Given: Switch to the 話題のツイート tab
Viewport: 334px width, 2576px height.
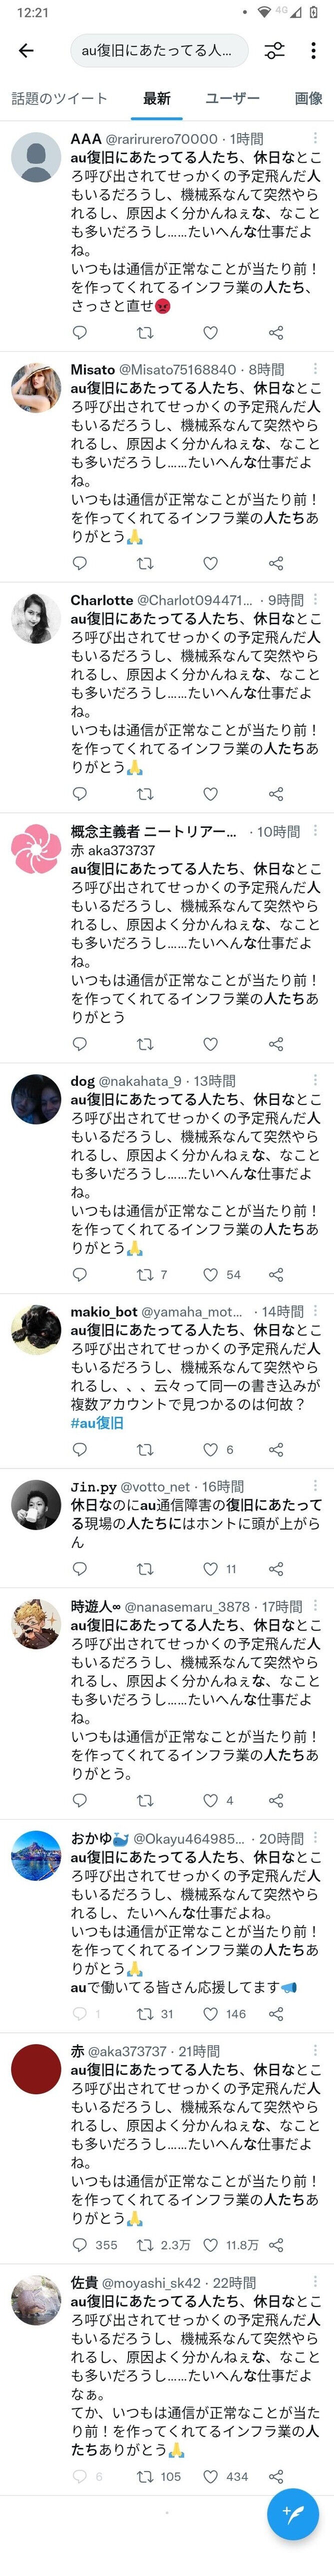Looking at the screenshot, I should [59, 98].
